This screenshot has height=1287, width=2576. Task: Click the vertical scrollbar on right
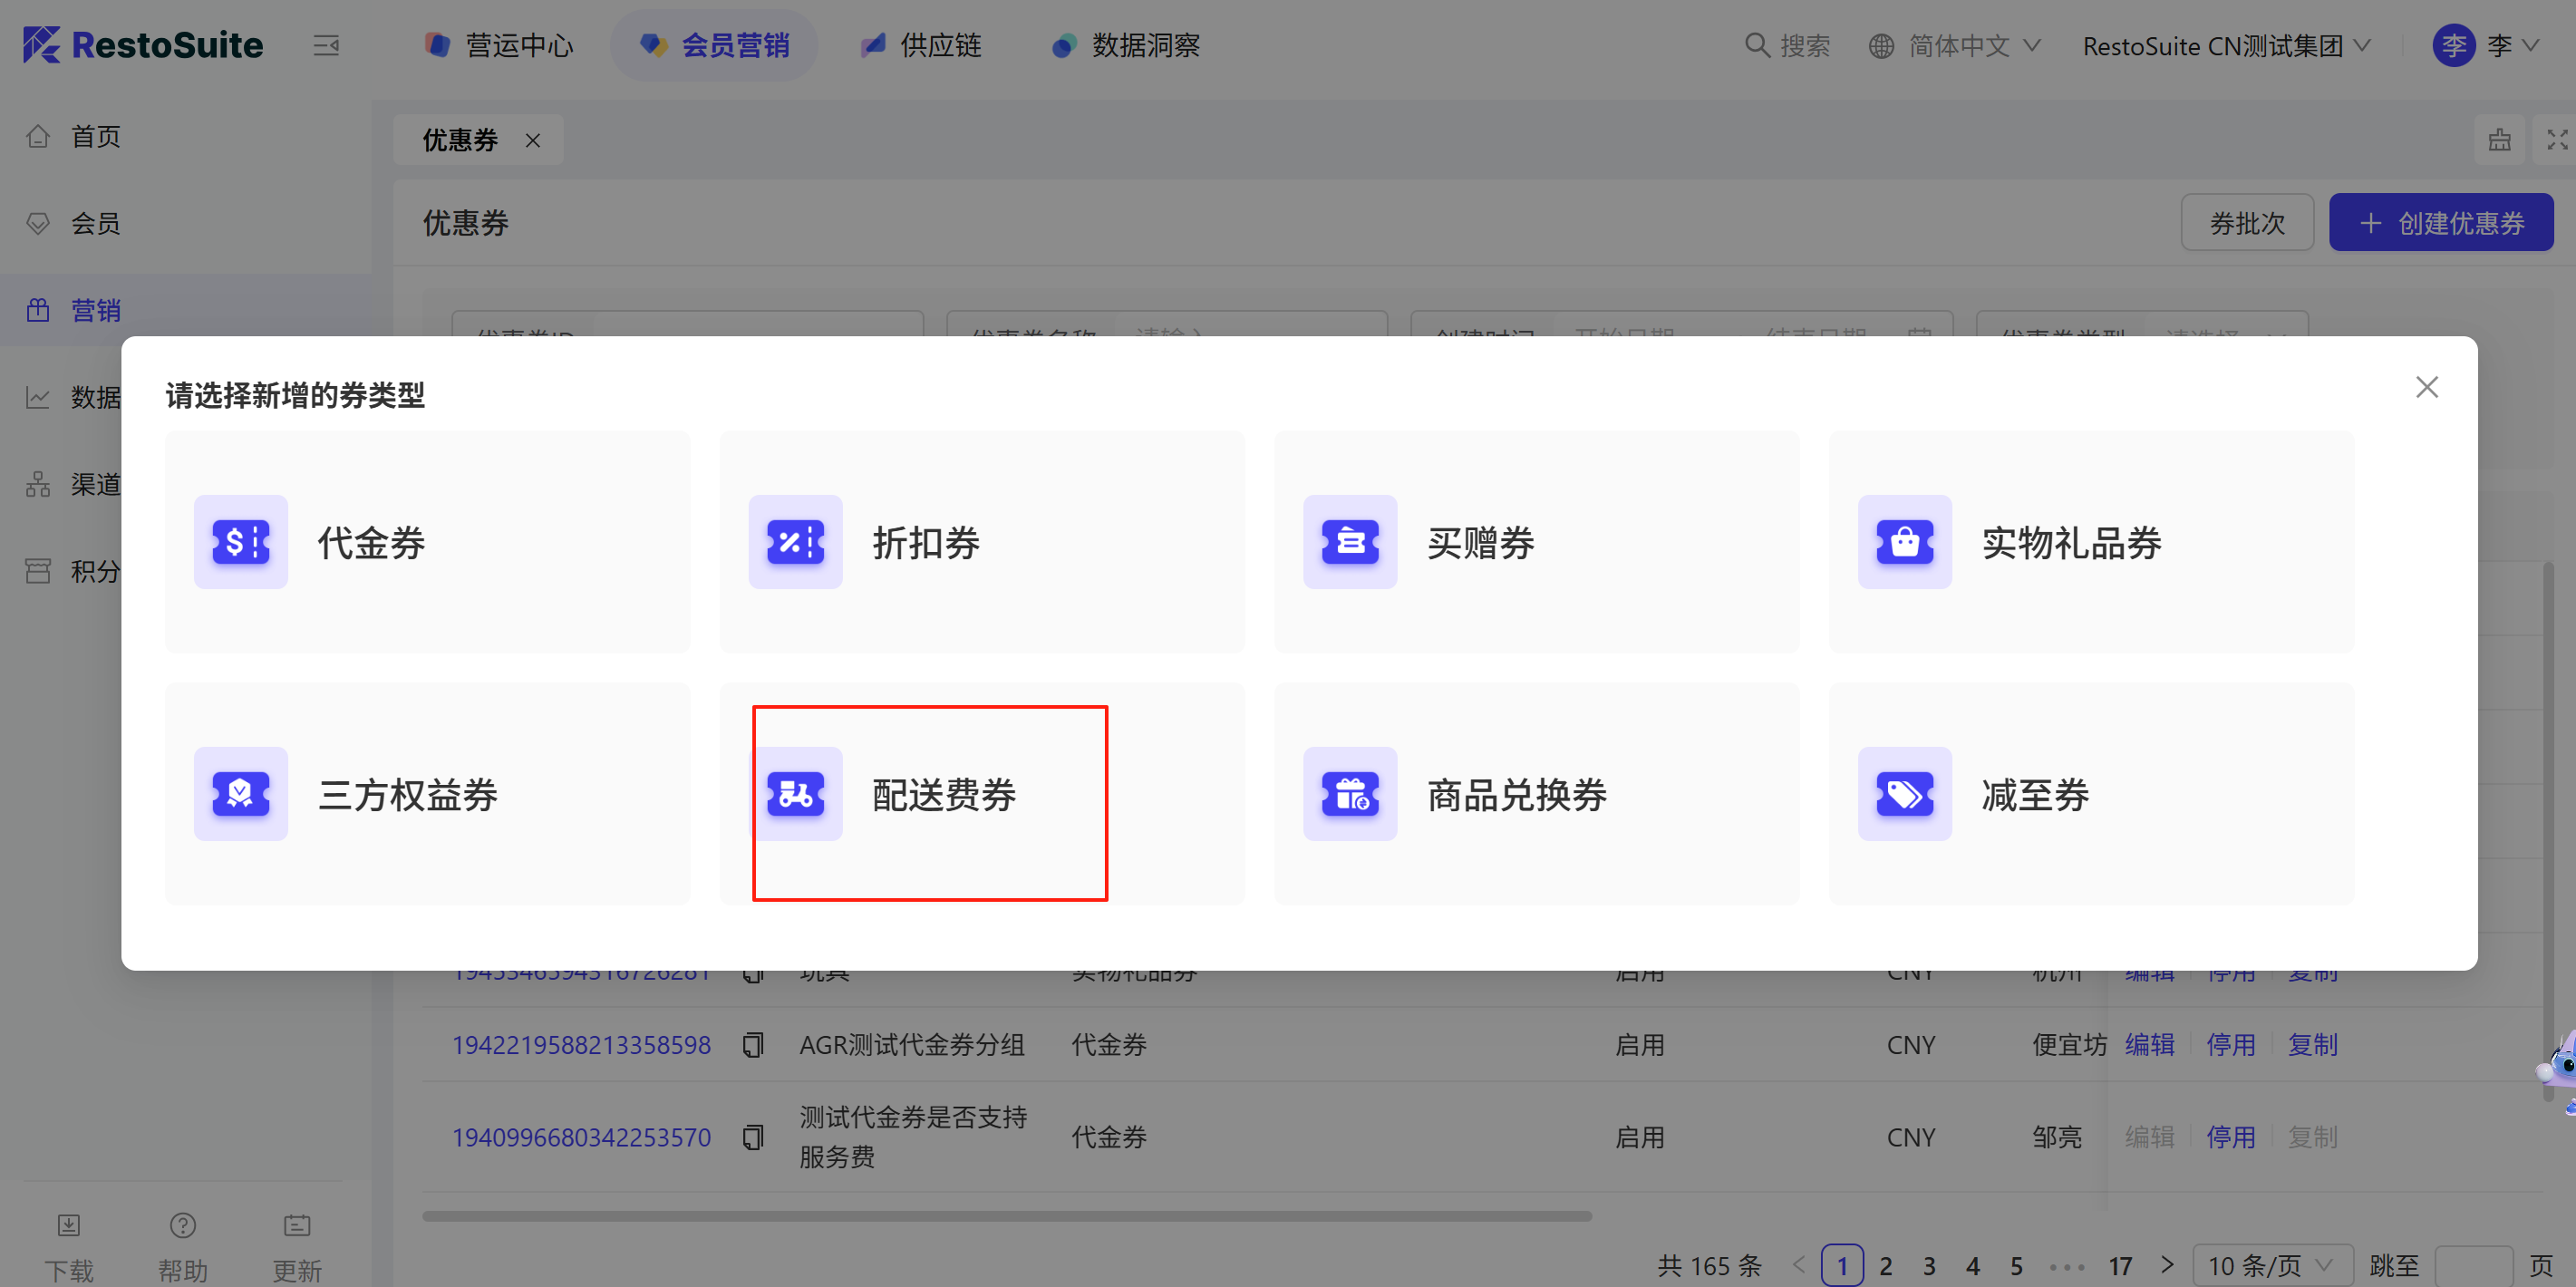point(2548,830)
